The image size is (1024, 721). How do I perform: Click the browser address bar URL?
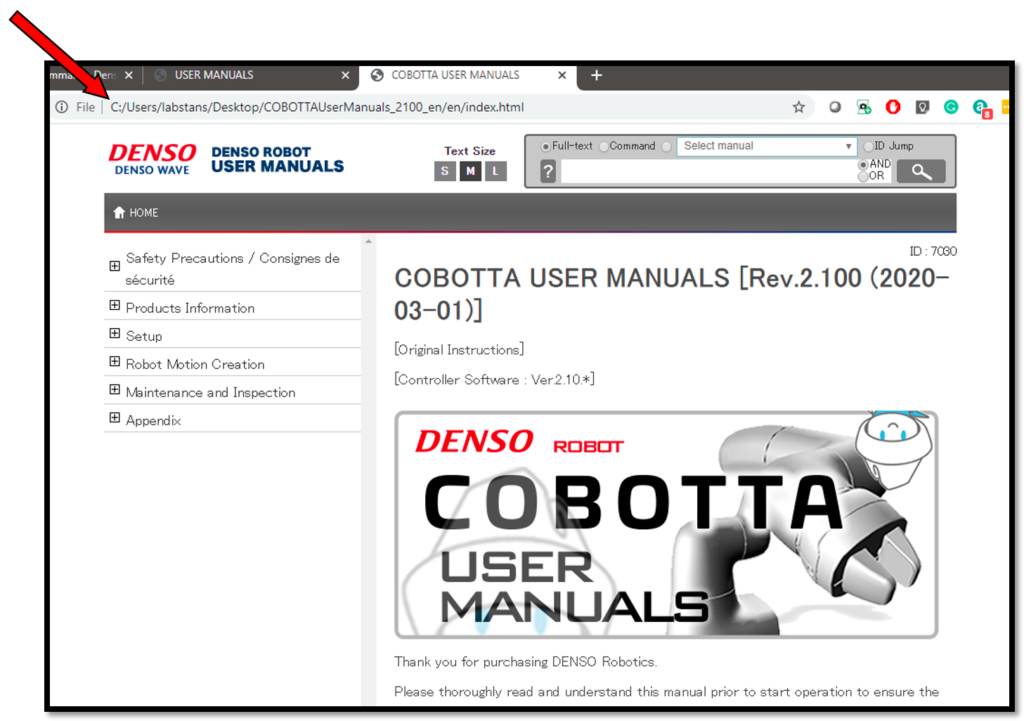tap(317, 107)
